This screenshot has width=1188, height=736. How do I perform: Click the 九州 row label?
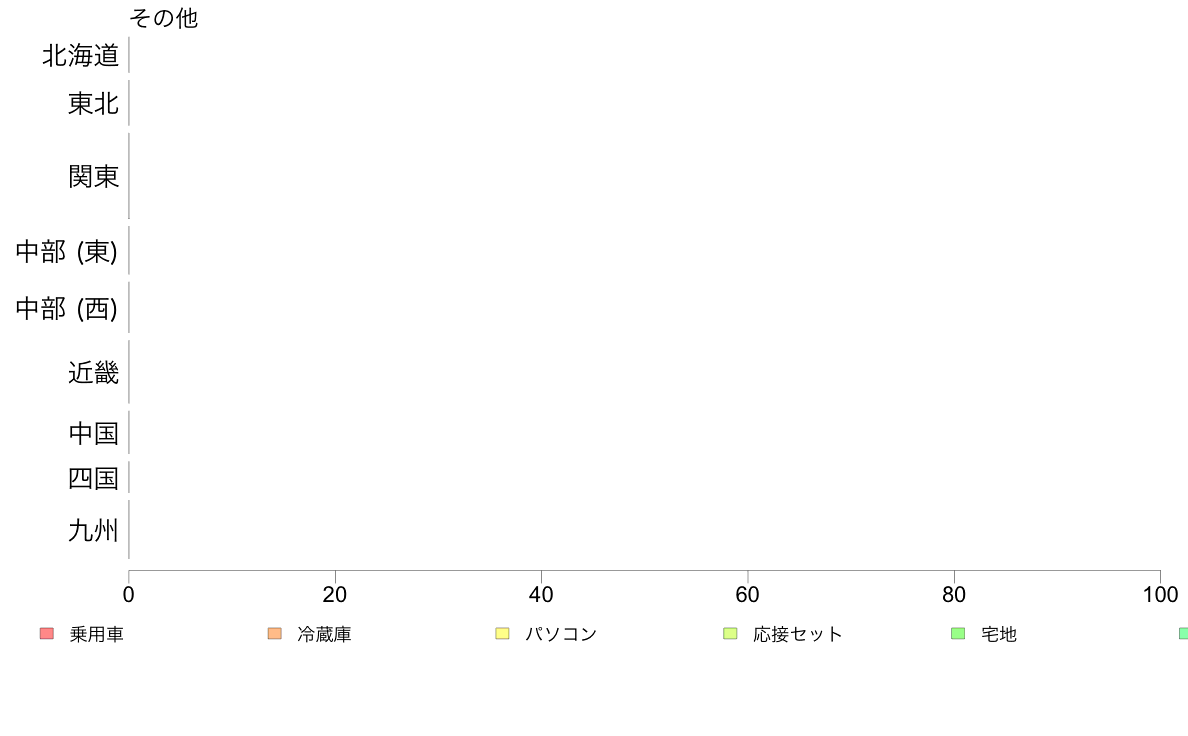[94, 530]
